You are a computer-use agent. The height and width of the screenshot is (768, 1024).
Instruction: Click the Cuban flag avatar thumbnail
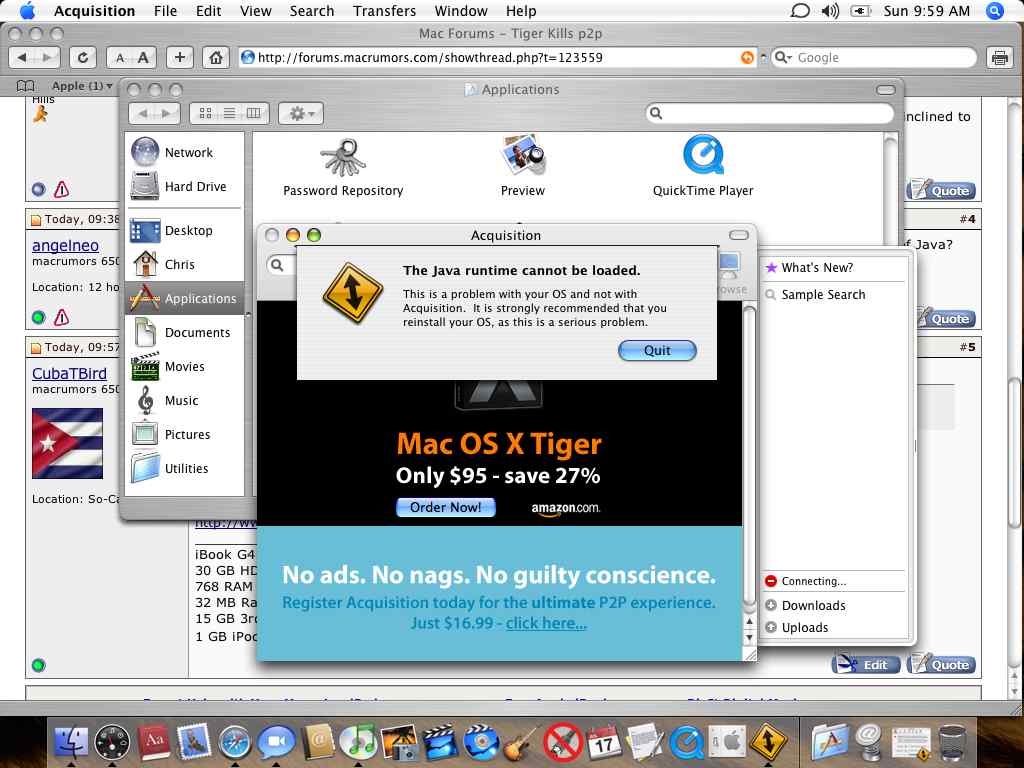67,443
